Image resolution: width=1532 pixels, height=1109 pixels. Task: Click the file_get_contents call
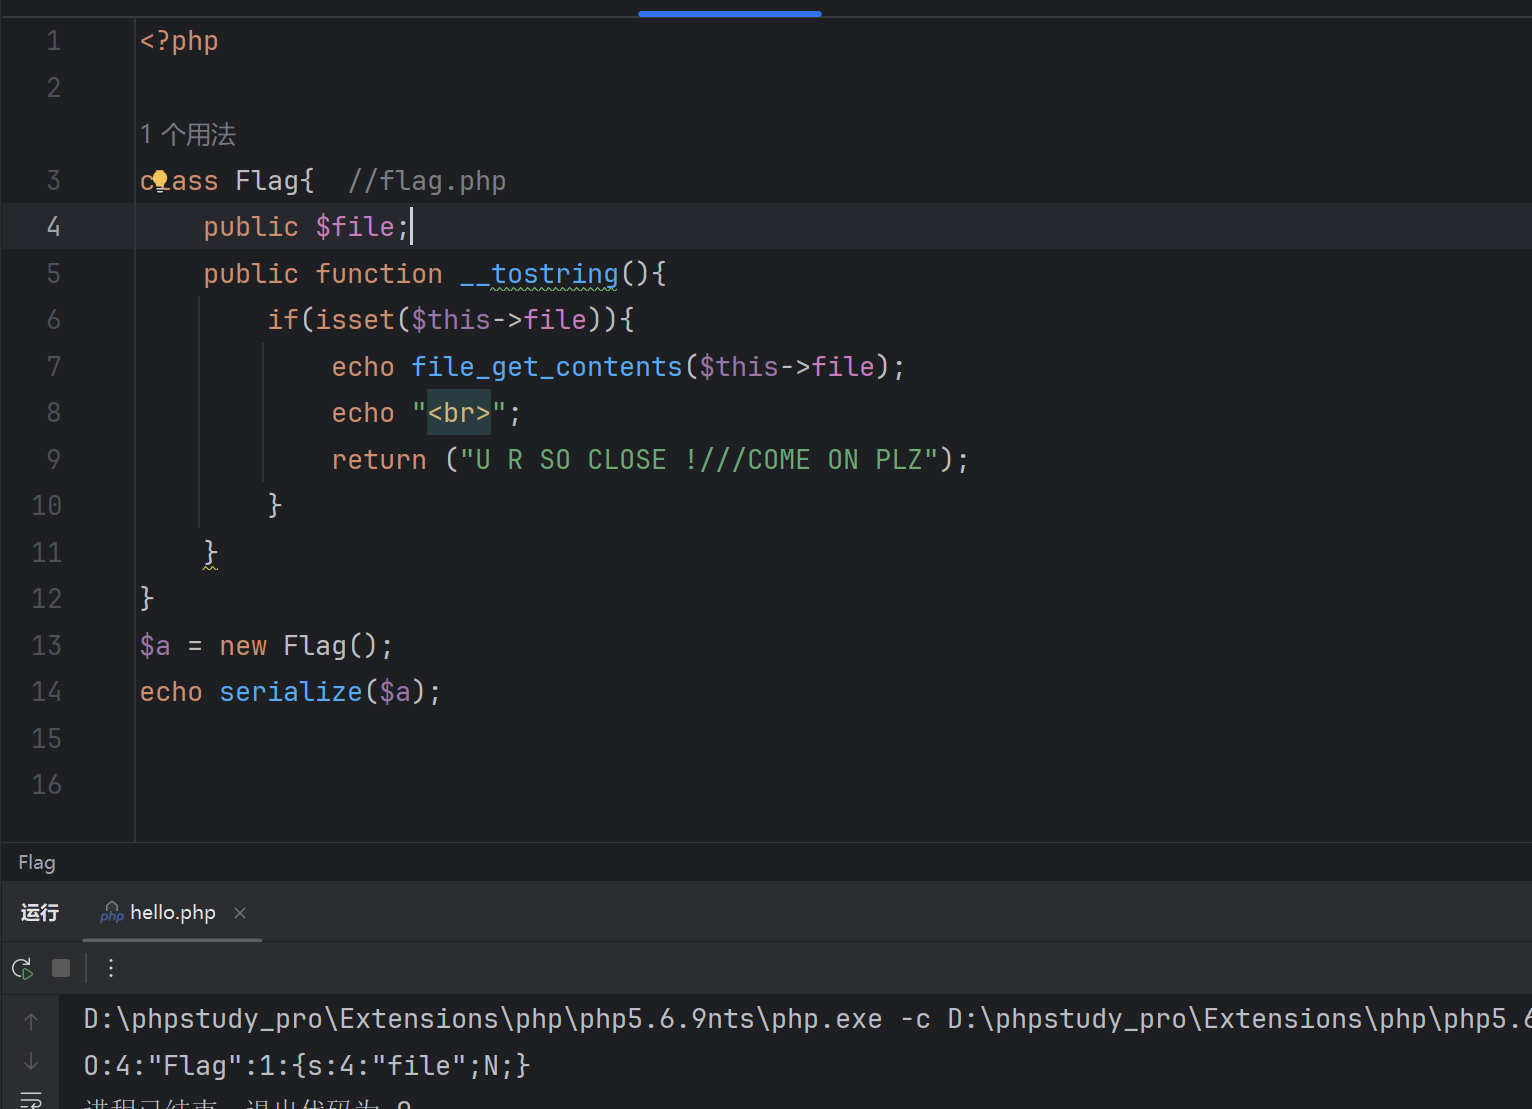click(x=547, y=367)
